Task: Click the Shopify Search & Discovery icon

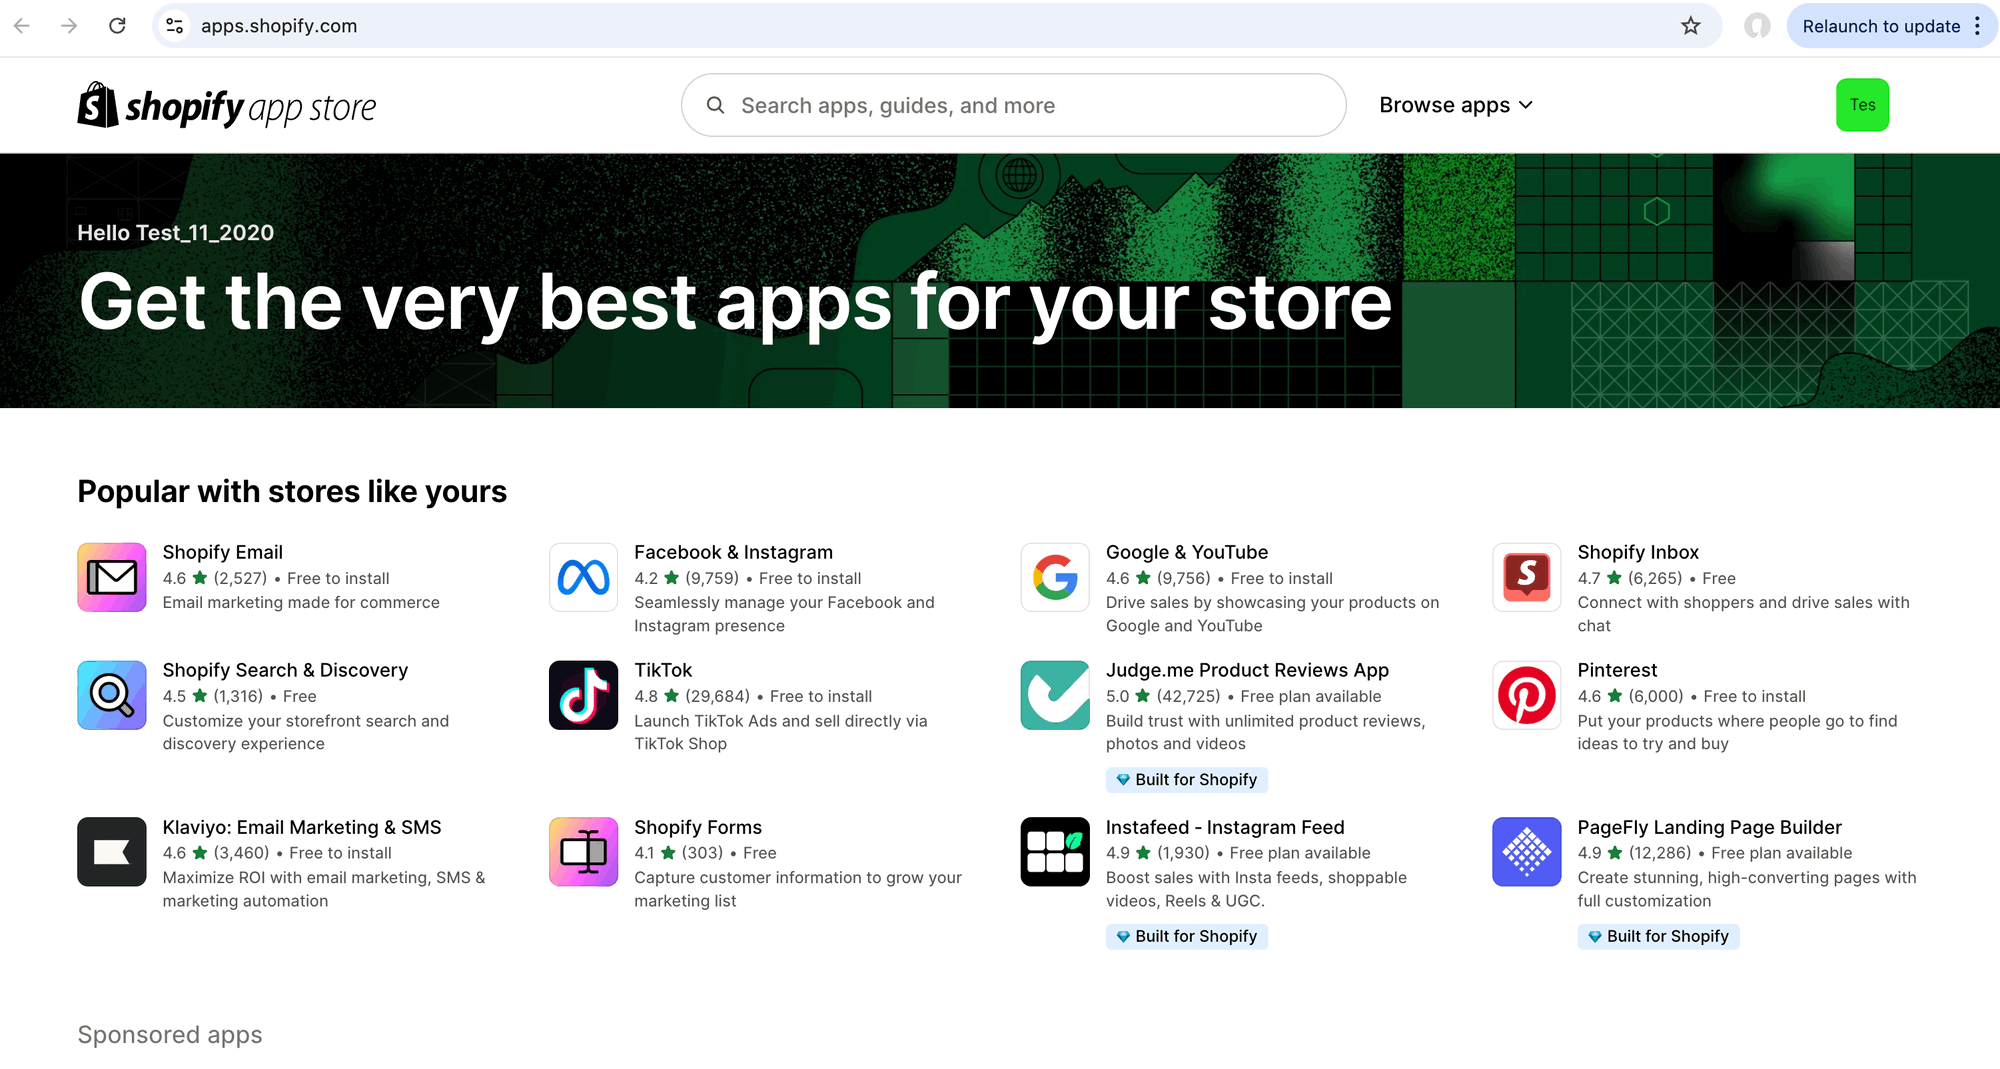Action: (112, 695)
